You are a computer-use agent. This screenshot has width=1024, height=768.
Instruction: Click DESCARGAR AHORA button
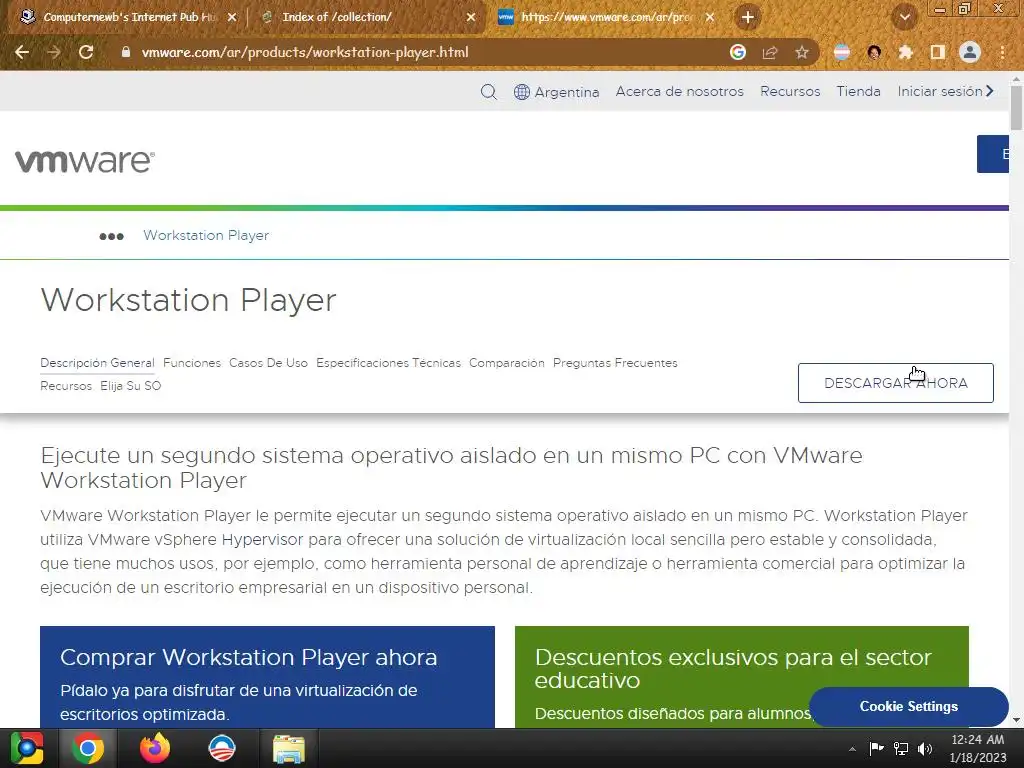[x=895, y=383]
